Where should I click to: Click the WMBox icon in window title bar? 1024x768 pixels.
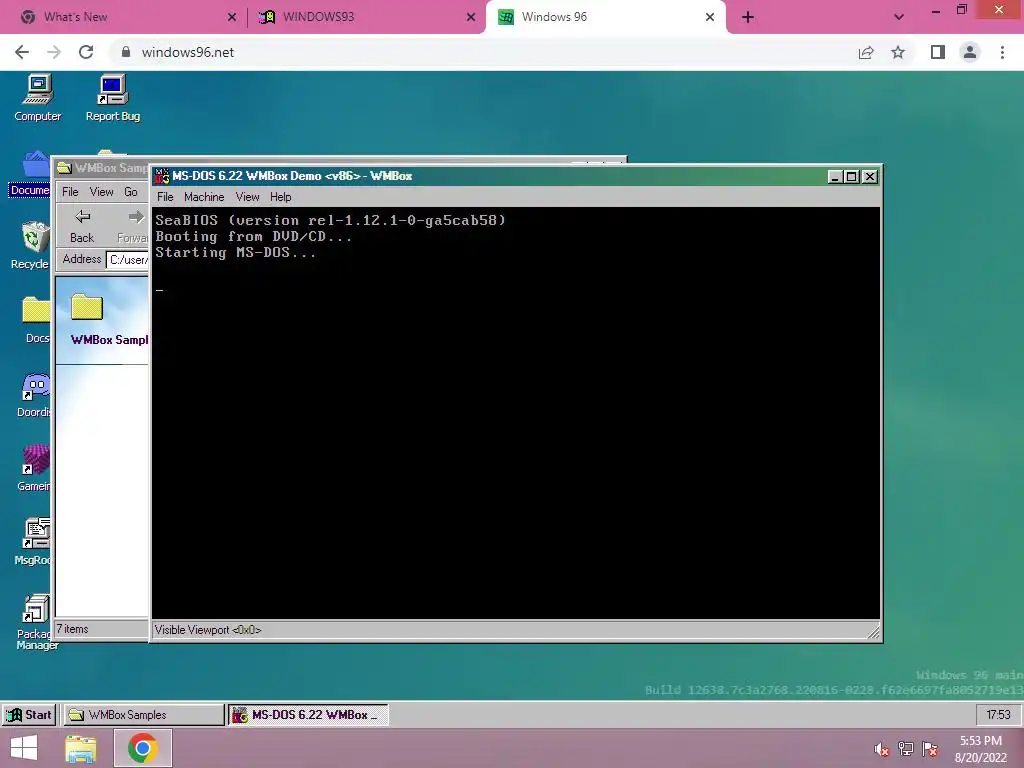[x=162, y=176]
